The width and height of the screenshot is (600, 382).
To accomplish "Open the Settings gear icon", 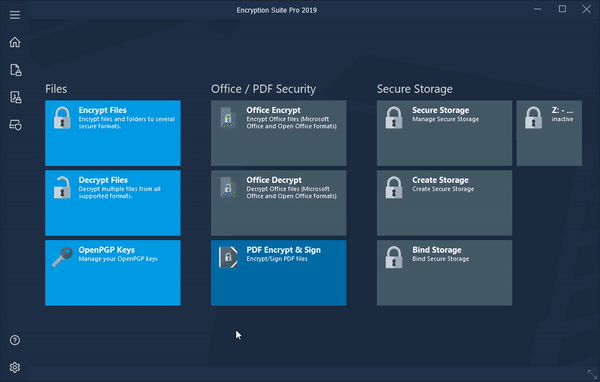I will (x=15, y=367).
